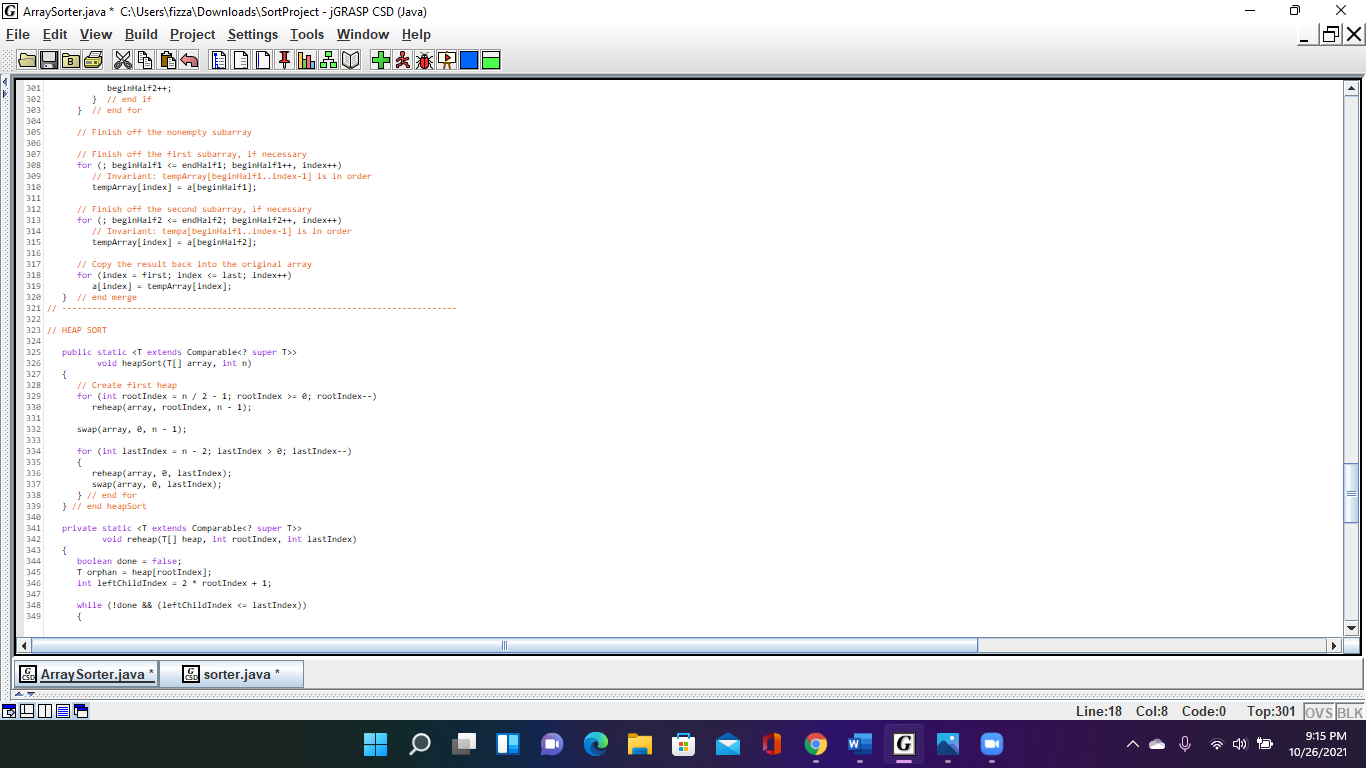Click the 'Top:301' status bar entry
1366x768 pixels.
pyautogui.click(x=1271, y=712)
